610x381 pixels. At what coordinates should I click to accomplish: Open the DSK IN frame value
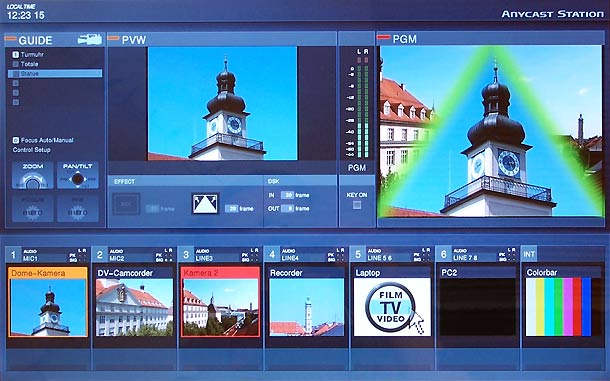click(x=287, y=195)
